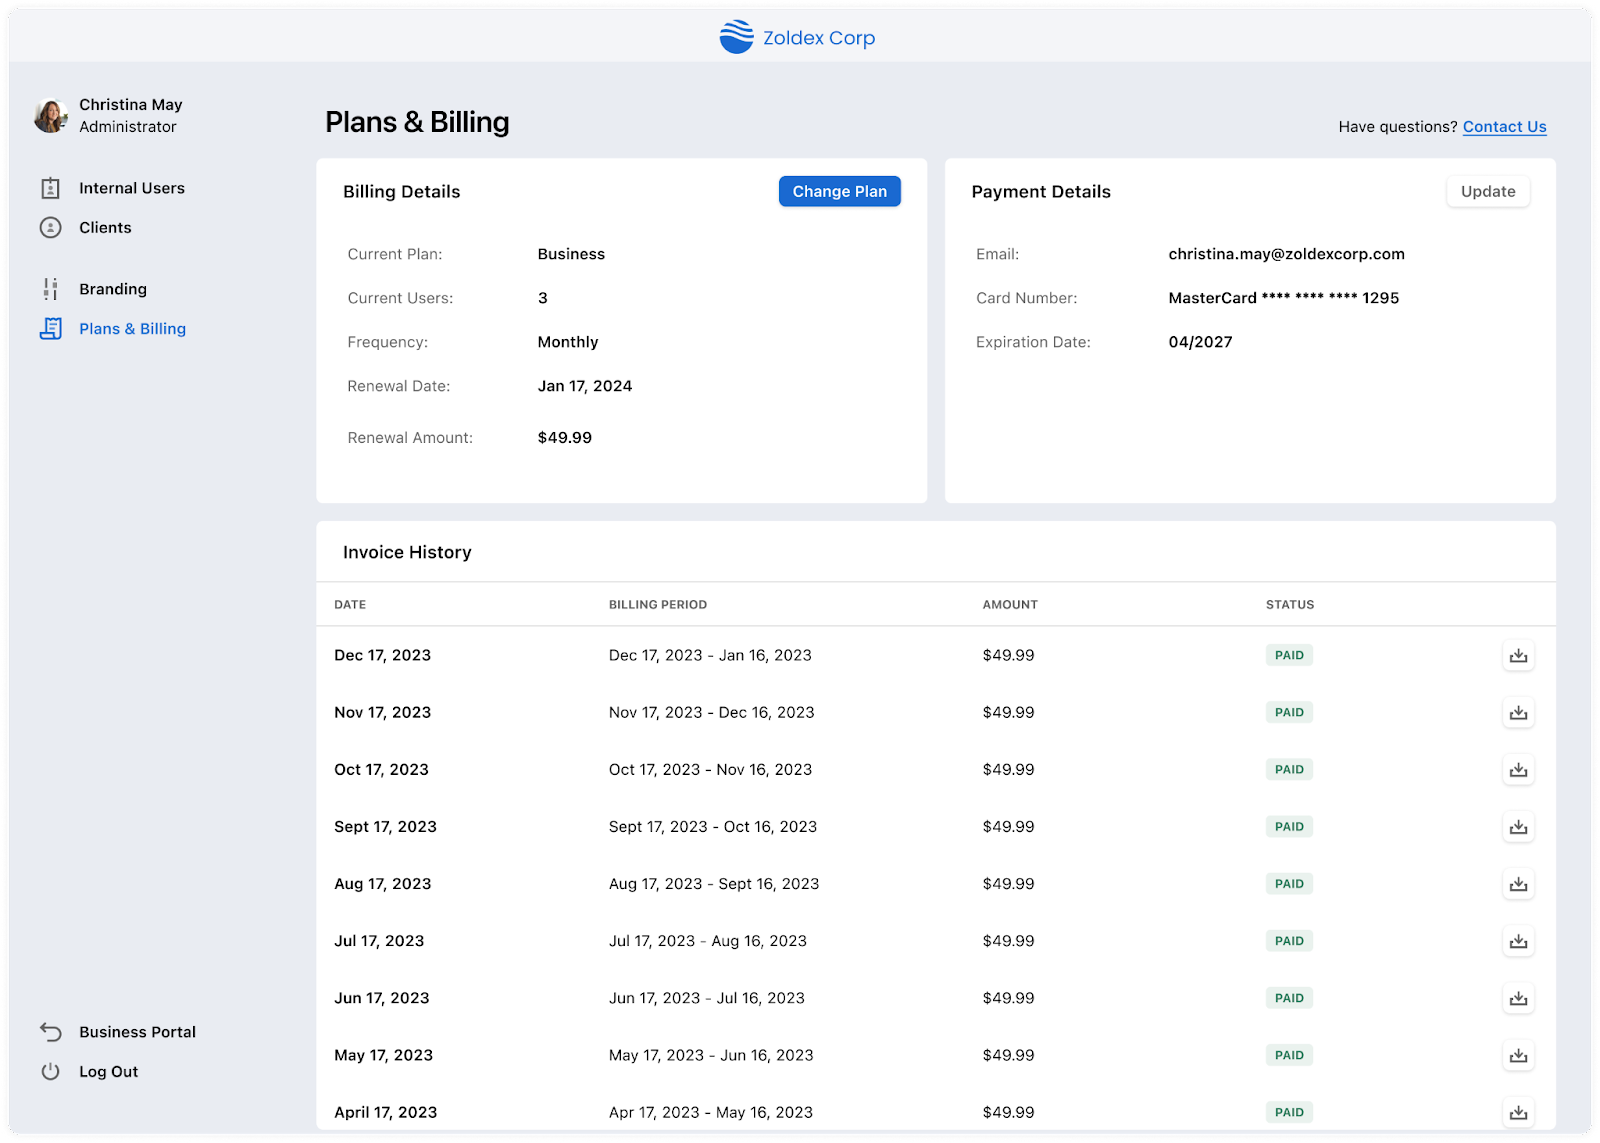Click the Change Plan button
This screenshot has width=1600, height=1143.
(839, 191)
